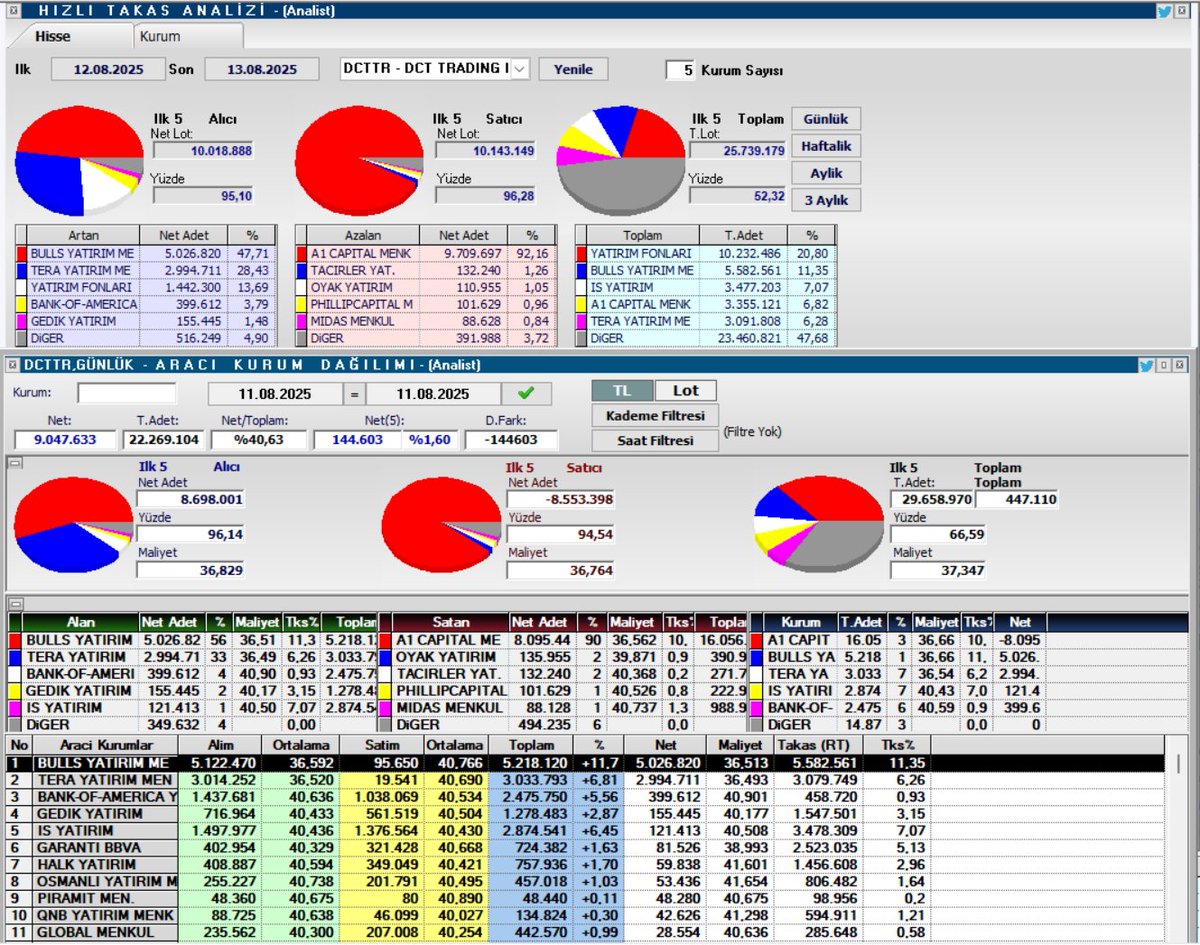Screen dimensions: 1200x945
Task: Select the 3 Aylık period button
Action: tap(826, 200)
